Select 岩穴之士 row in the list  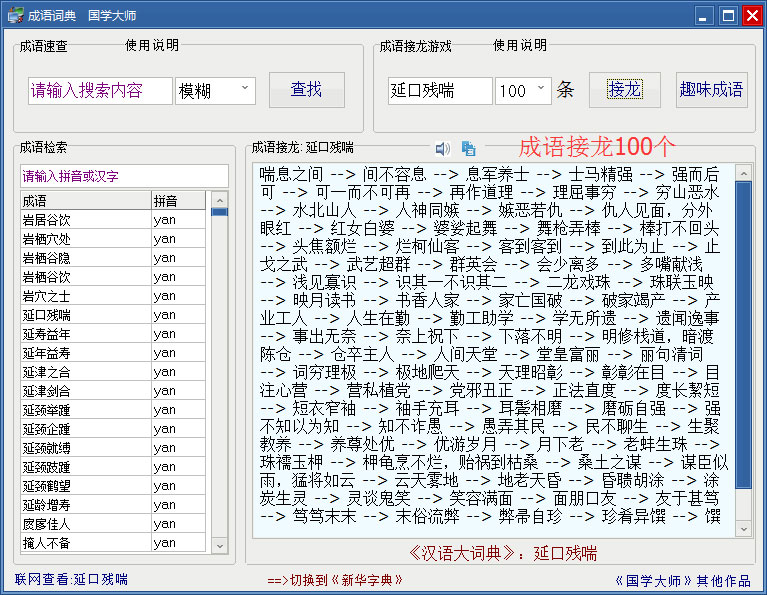(85, 296)
